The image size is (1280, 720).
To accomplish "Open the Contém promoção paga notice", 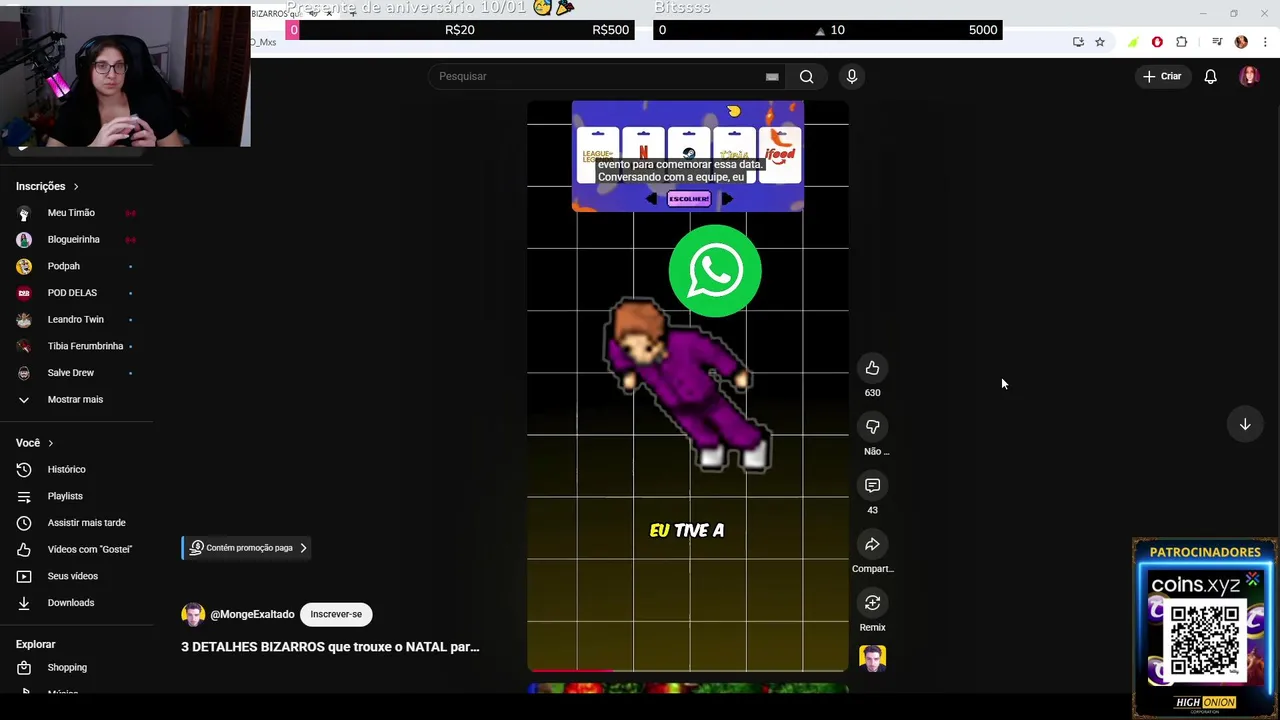I will click(247, 548).
